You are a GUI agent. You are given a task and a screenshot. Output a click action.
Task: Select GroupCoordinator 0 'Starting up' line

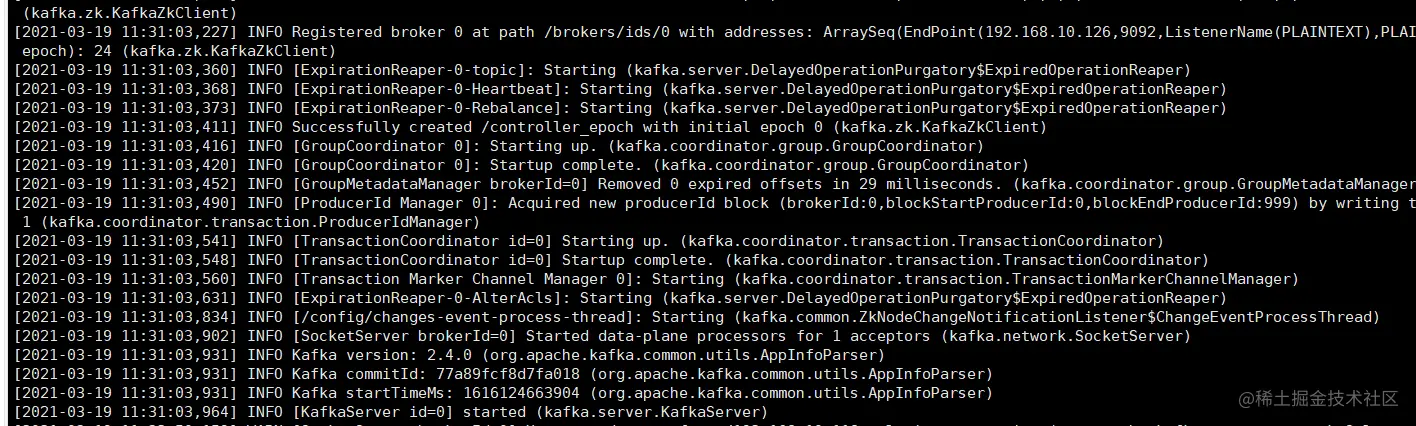coord(499,146)
